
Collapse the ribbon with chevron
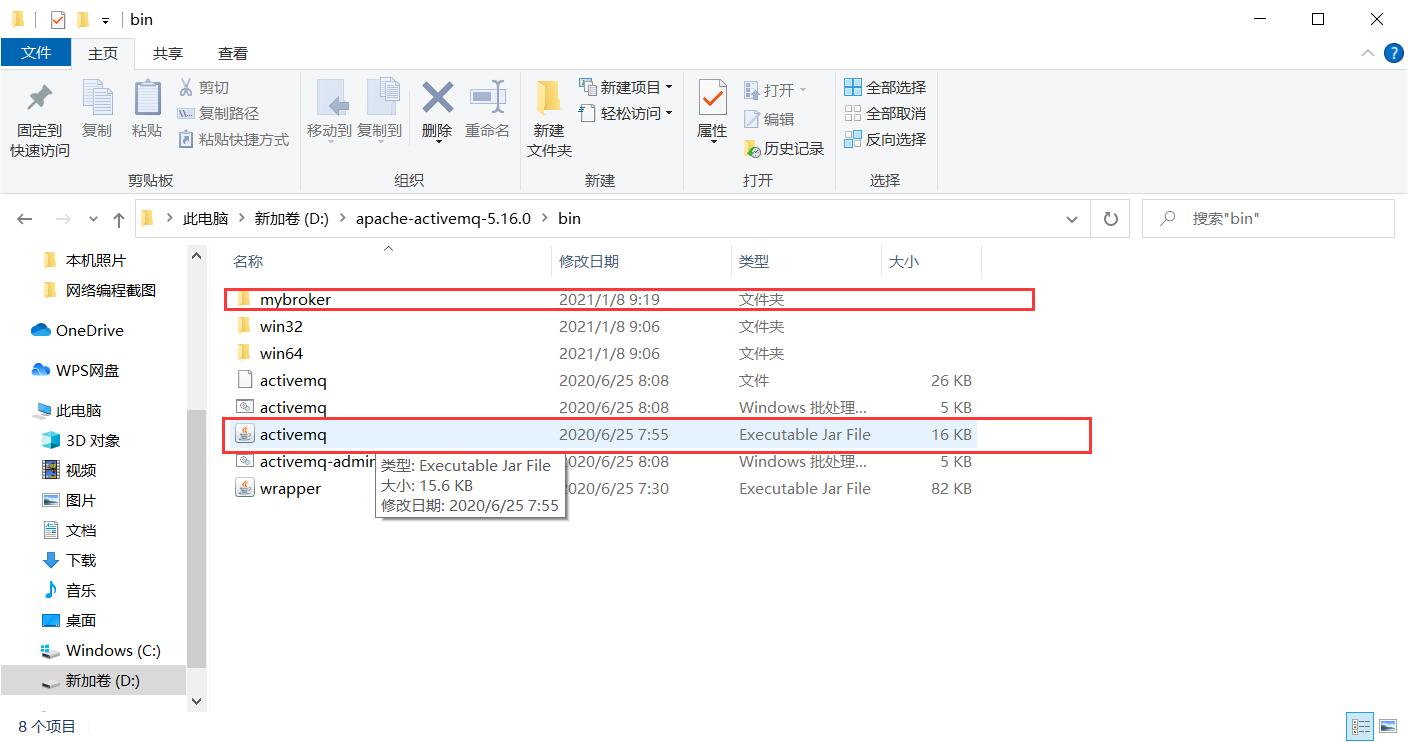[1367, 54]
